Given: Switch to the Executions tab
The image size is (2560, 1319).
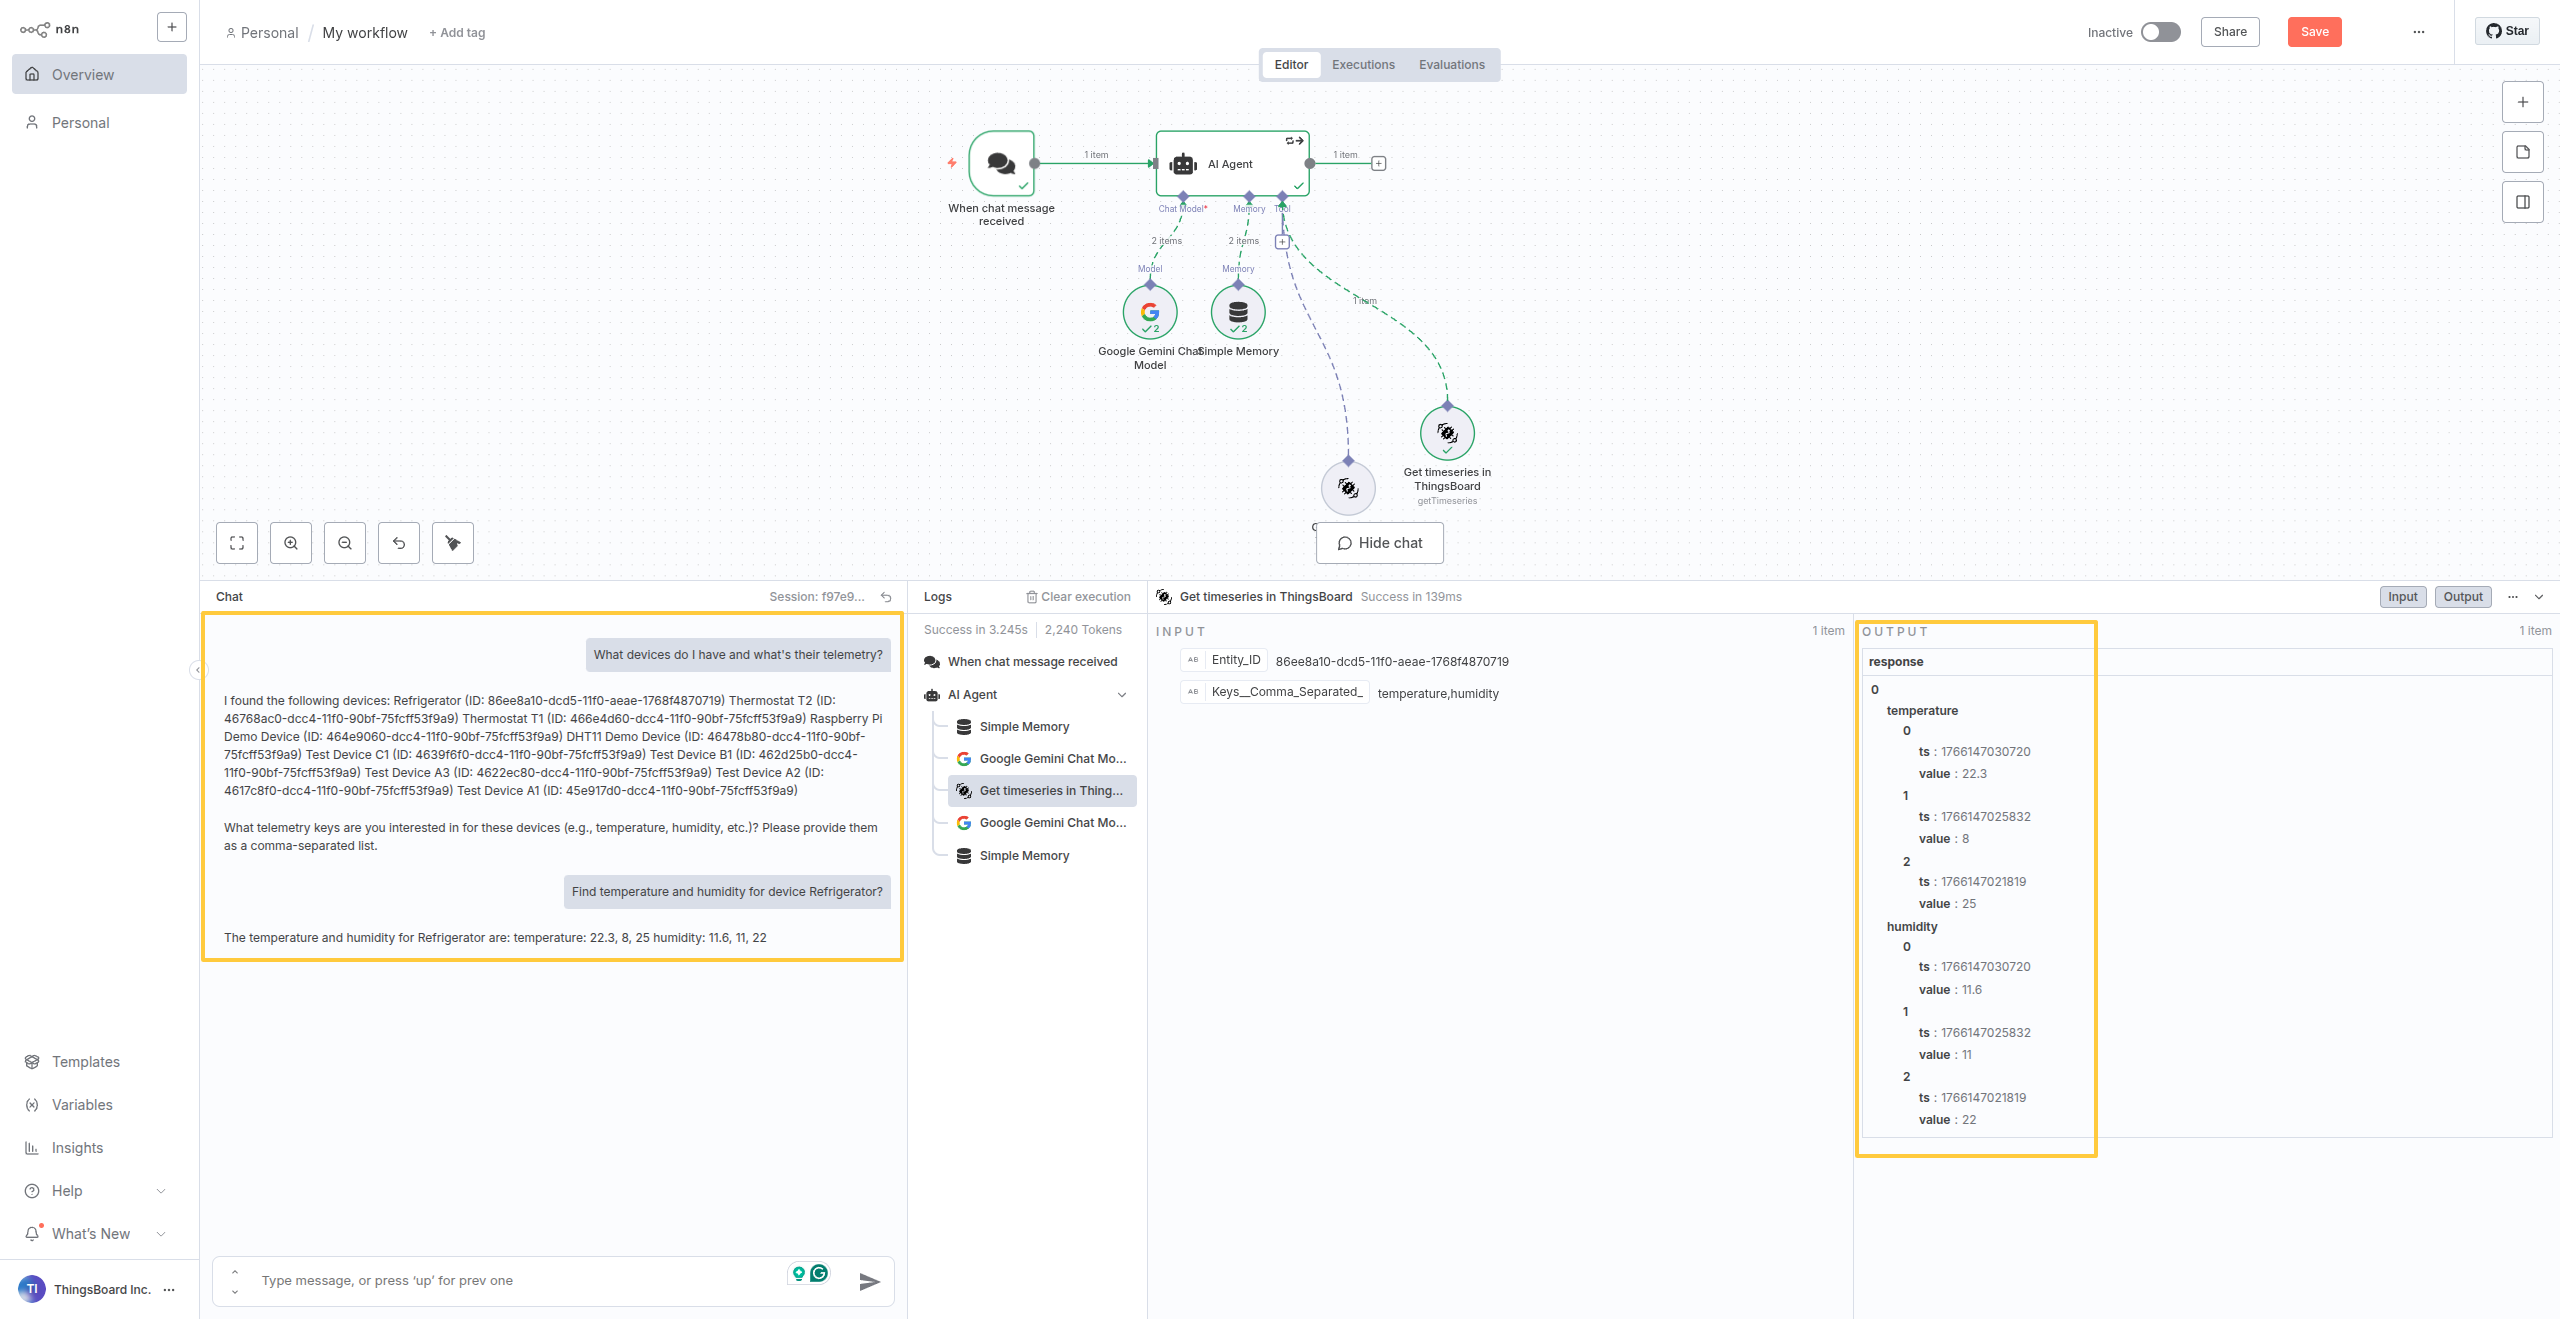Looking at the screenshot, I should pos(1363,65).
